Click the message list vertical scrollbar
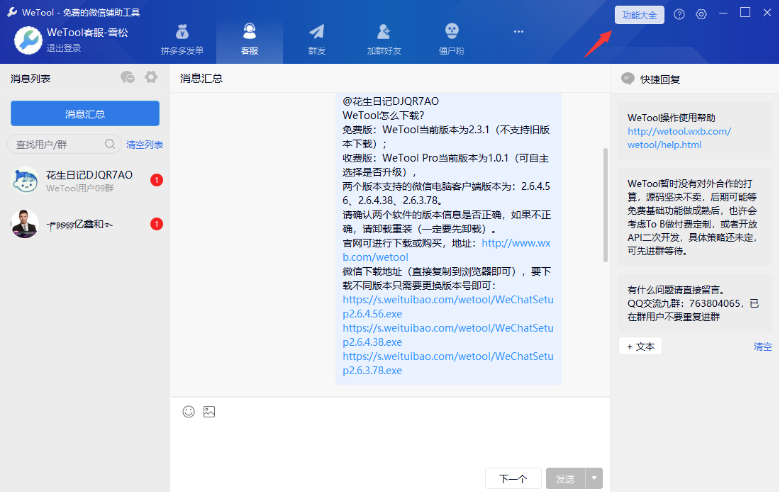The image size is (779, 492). pyautogui.click(x=606, y=205)
